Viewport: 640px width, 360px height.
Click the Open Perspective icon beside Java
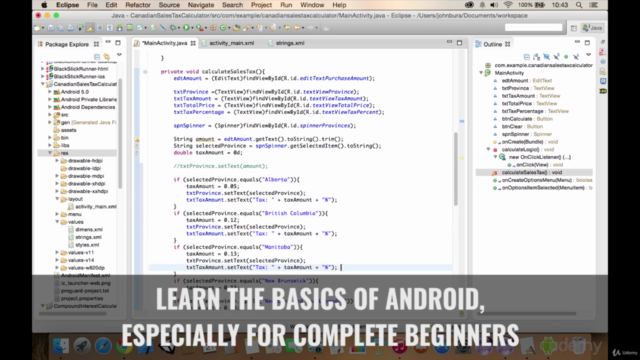[573, 28]
